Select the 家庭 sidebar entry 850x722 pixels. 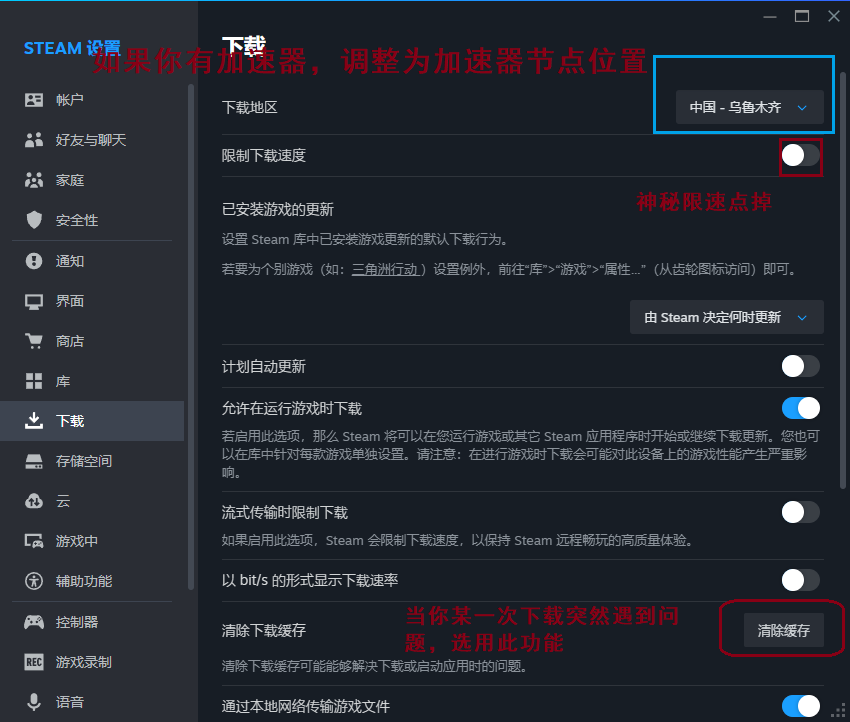click(x=92, y=180)
